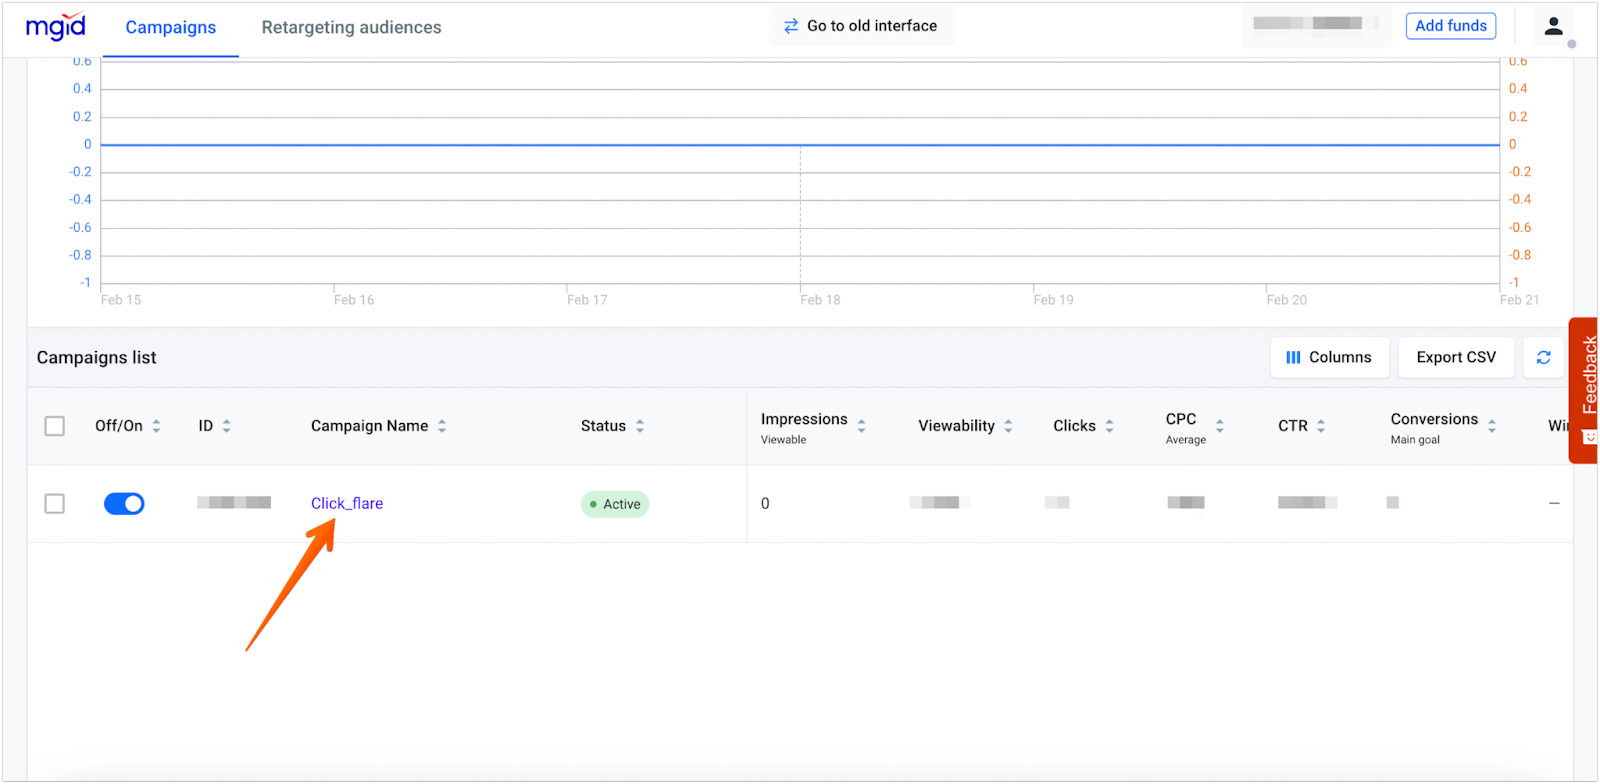Switch to the Campaigns tab
Image resolution: width=1600 pixels, height=784 pixels.
[x=171, y=28]
